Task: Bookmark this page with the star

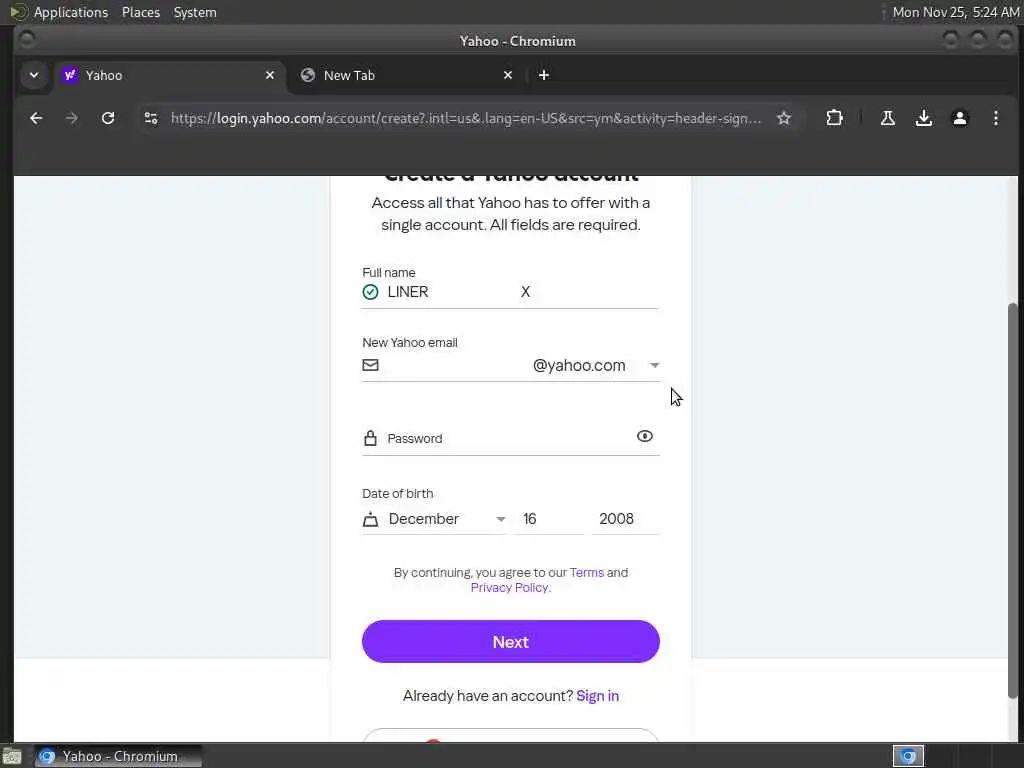Action: (784, 118)
